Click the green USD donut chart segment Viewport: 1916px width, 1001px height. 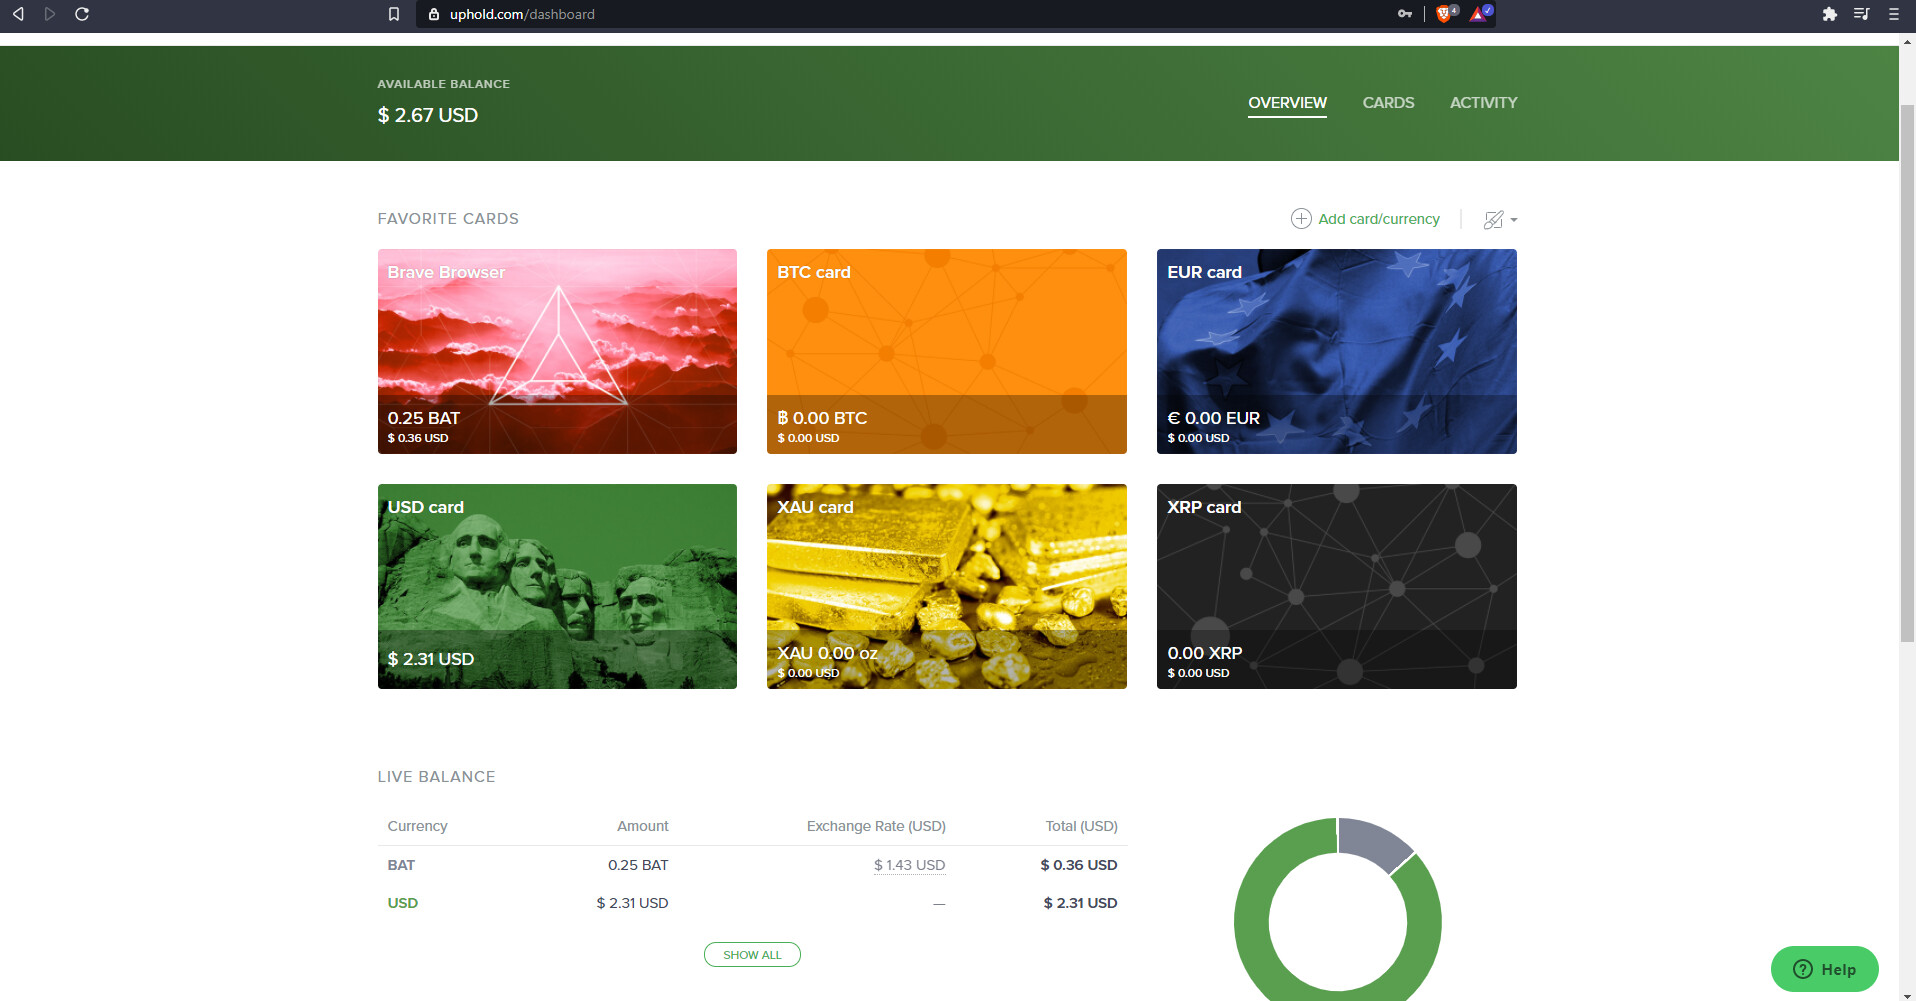pos(1252,920)
